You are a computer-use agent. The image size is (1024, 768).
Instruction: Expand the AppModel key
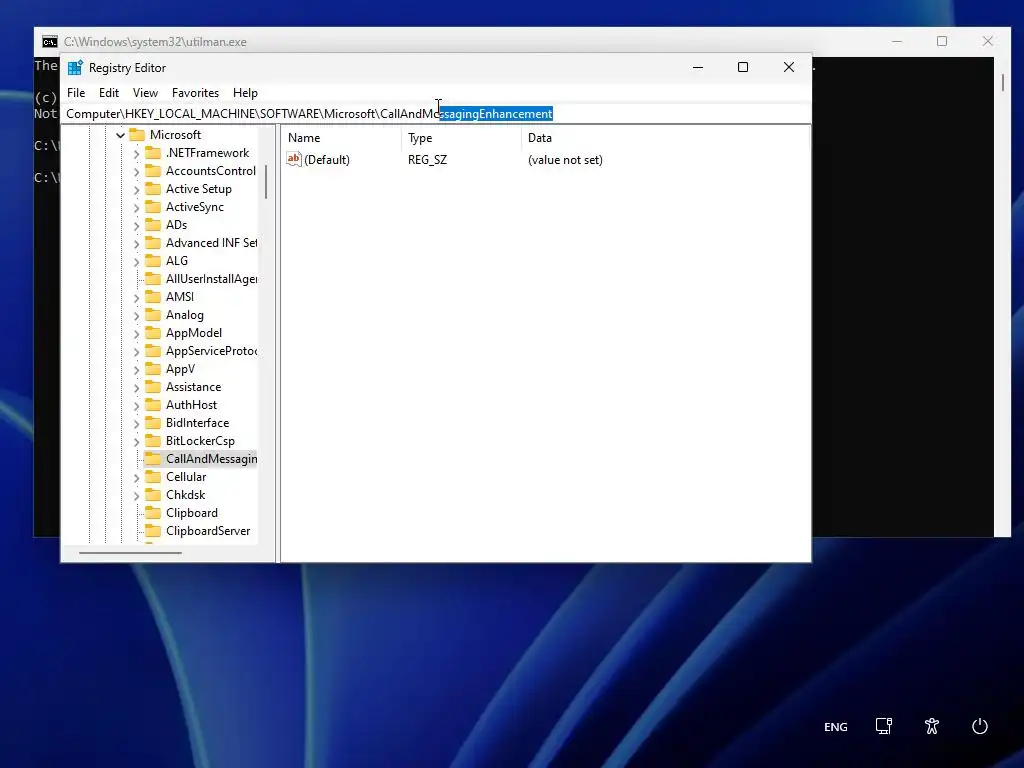[136, 334]
